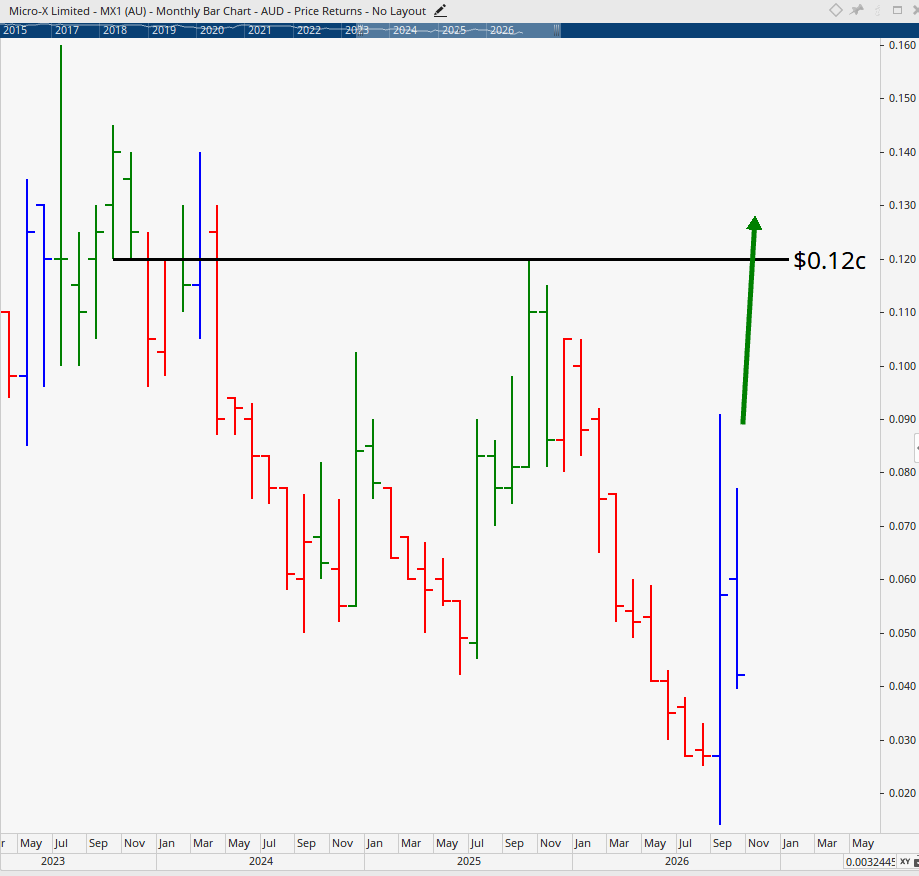This screenshot has height=876, width=919.
Task: Click the 0.140 price axis label
Action: click(902, 152)
